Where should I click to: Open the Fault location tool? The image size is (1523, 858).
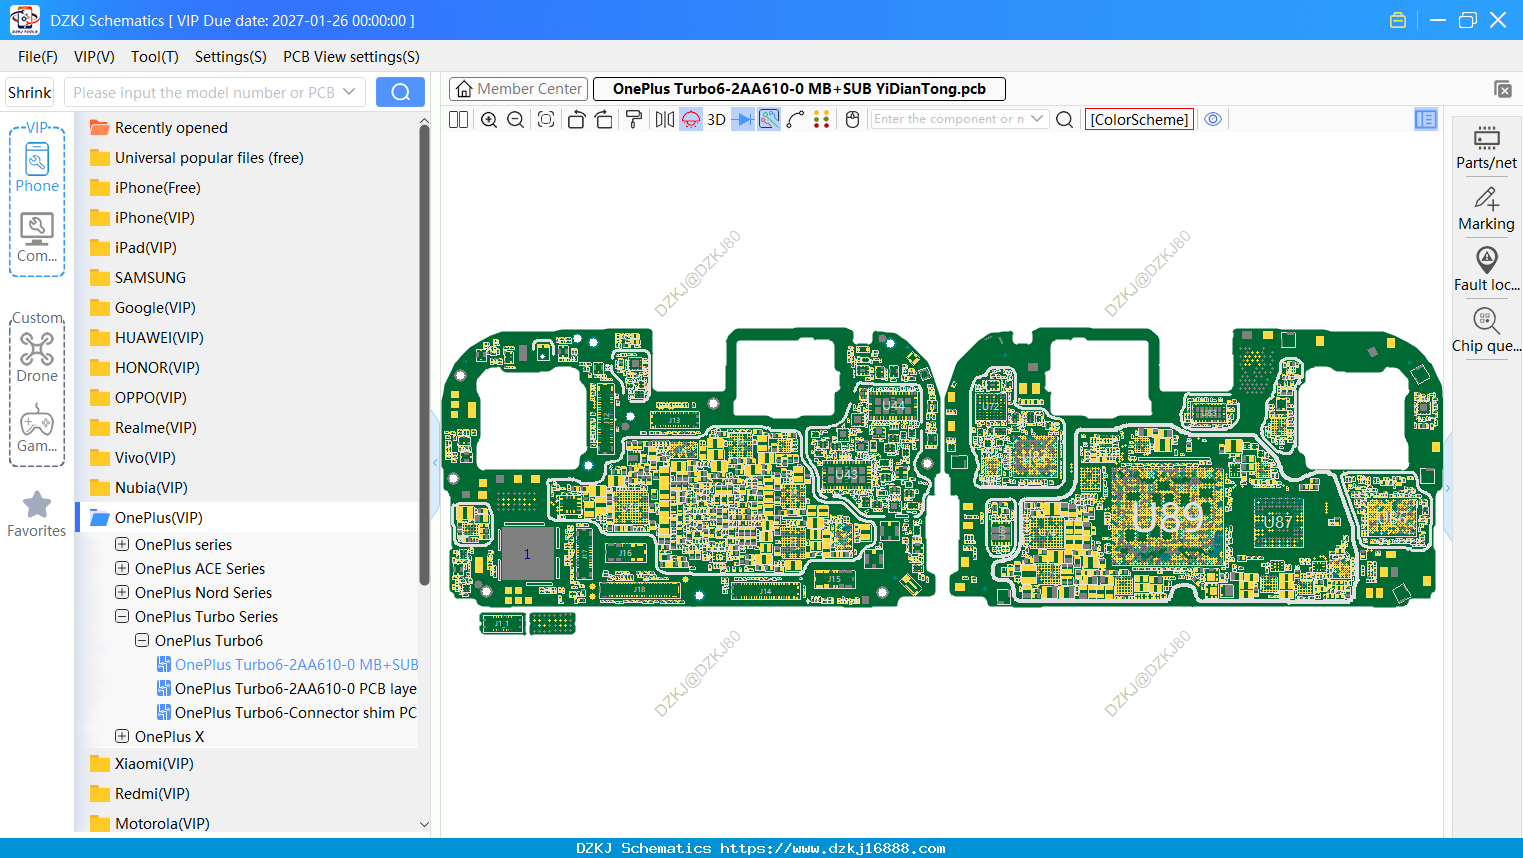[1486, 270]
